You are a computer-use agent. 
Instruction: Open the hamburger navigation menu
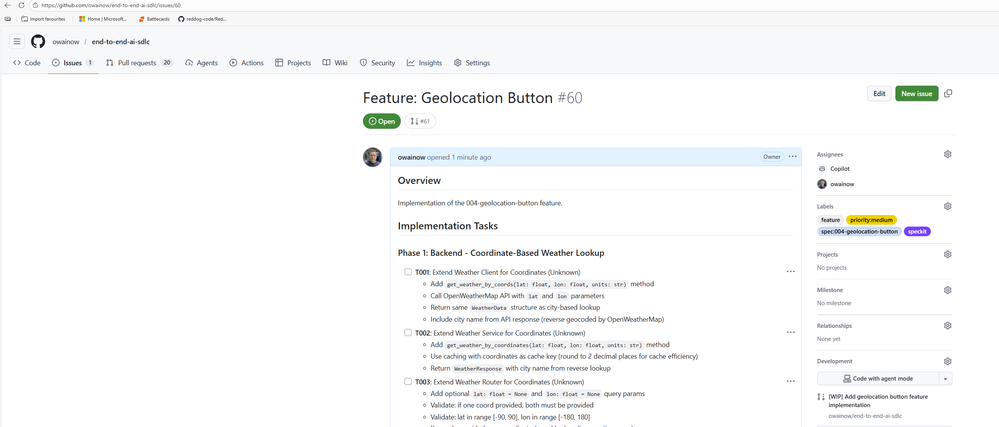[16, 41]
